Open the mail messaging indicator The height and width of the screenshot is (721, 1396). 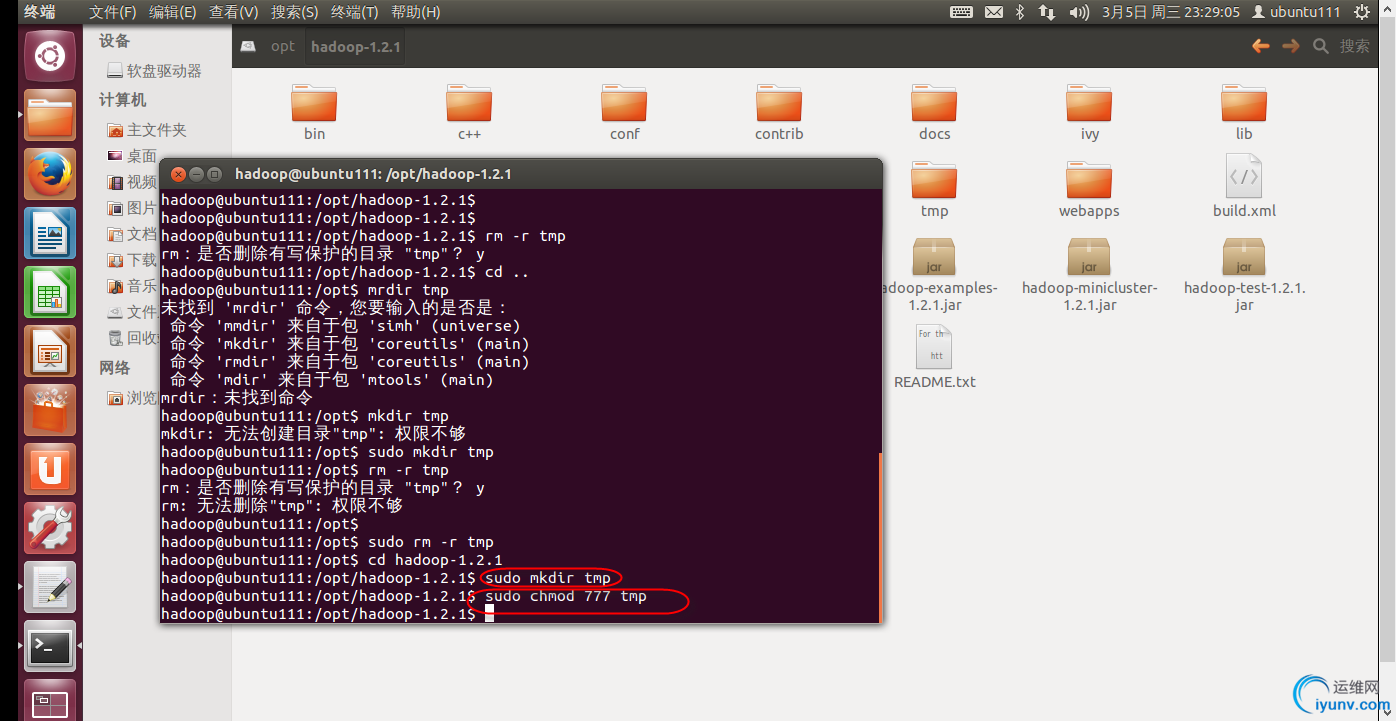993,12
